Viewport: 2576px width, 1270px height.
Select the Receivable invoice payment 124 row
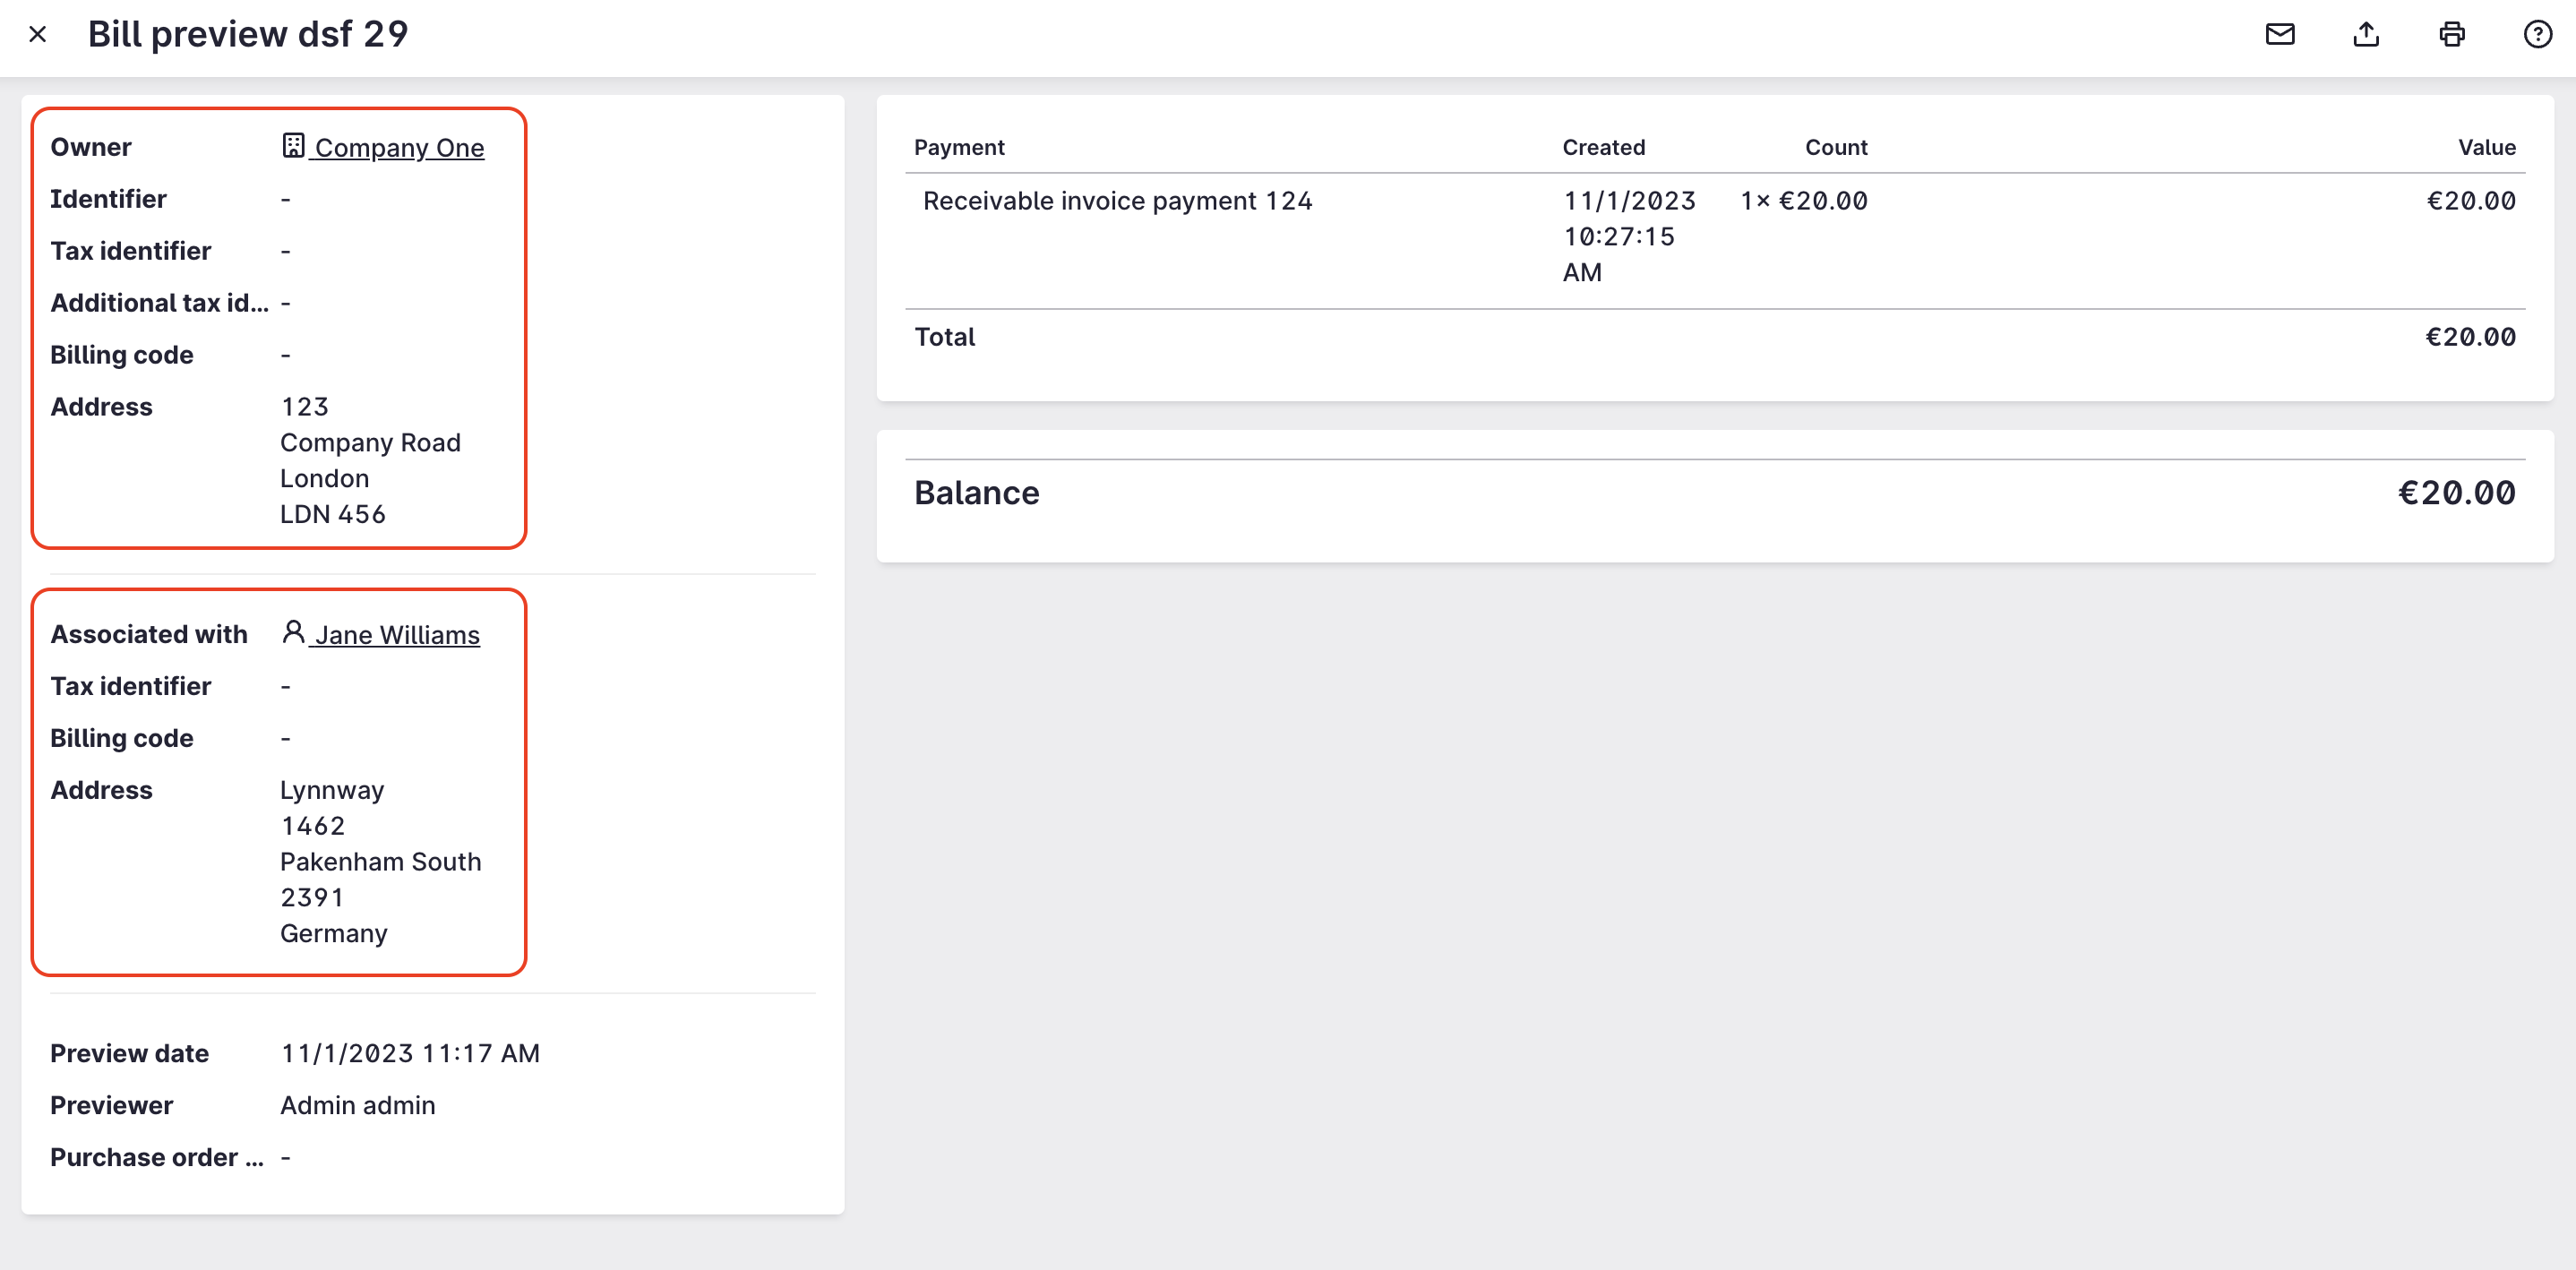(1117, 201)
